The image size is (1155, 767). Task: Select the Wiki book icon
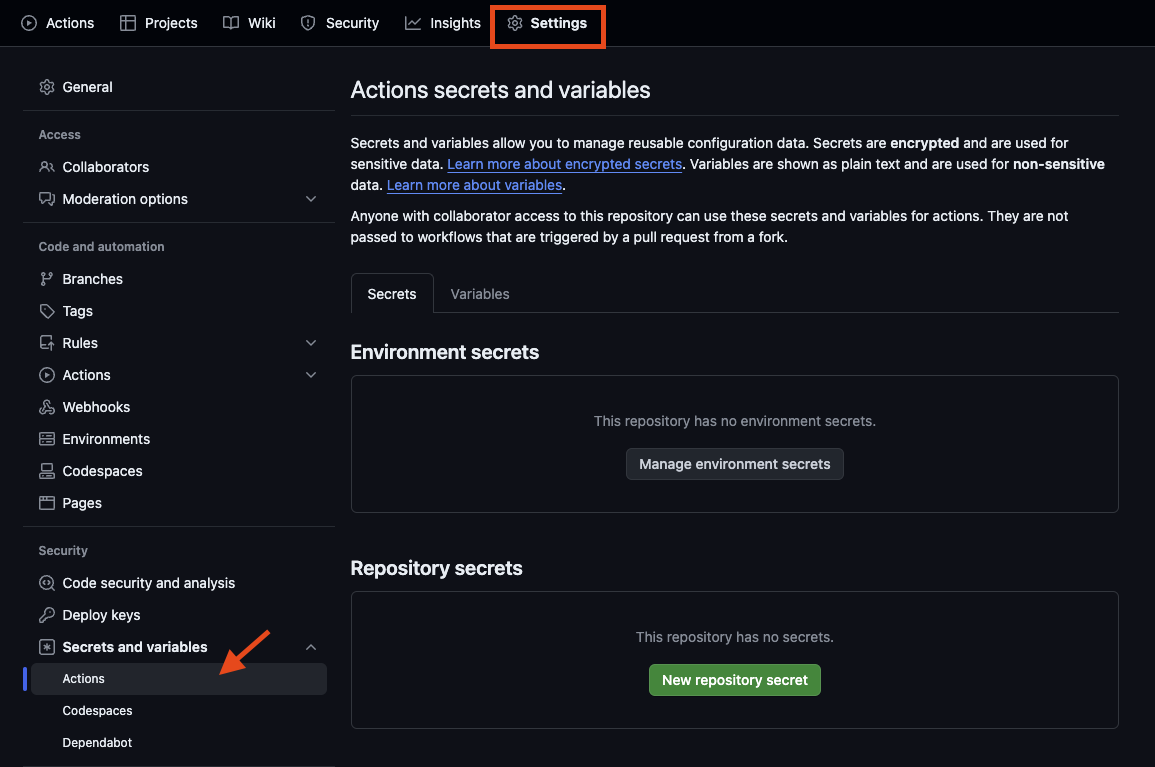[229, 22]
